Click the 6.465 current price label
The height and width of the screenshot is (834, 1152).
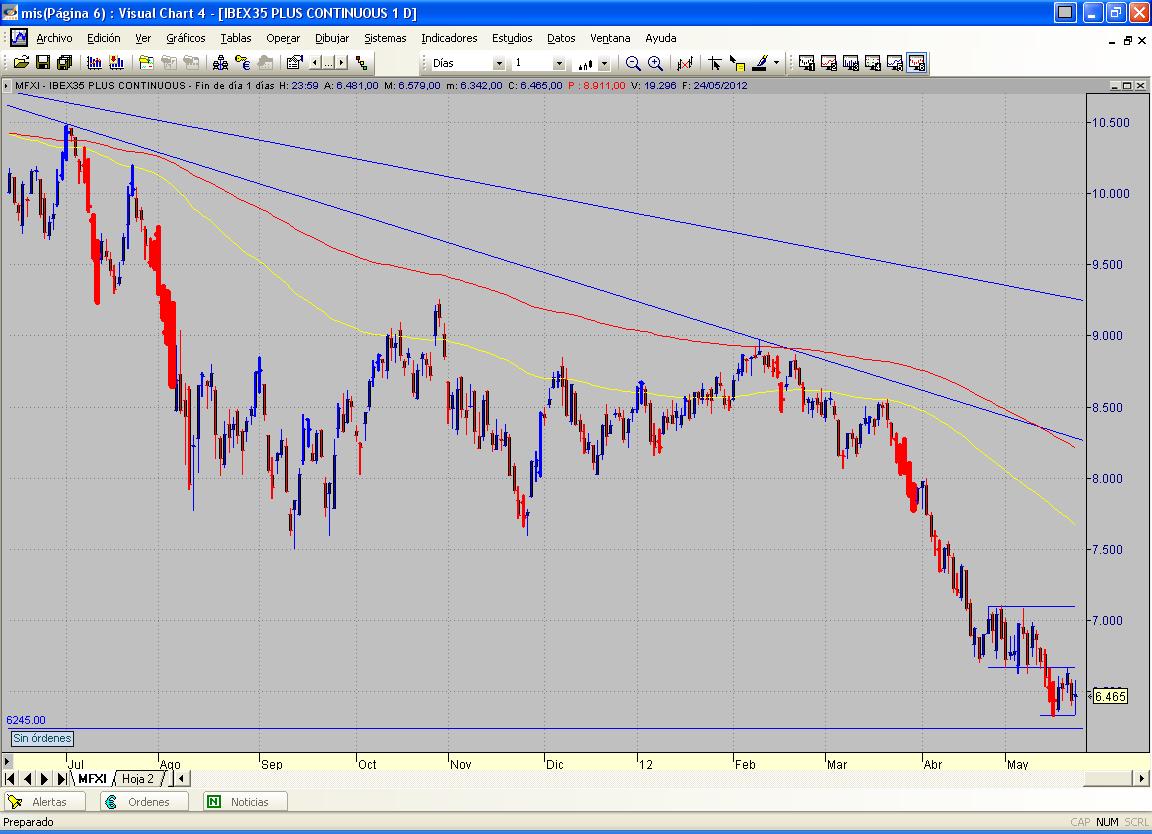pos(1110,697)
